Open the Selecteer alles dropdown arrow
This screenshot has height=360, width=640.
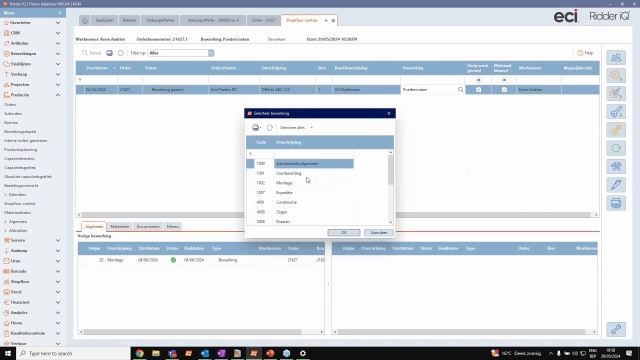tap(312, 128)
